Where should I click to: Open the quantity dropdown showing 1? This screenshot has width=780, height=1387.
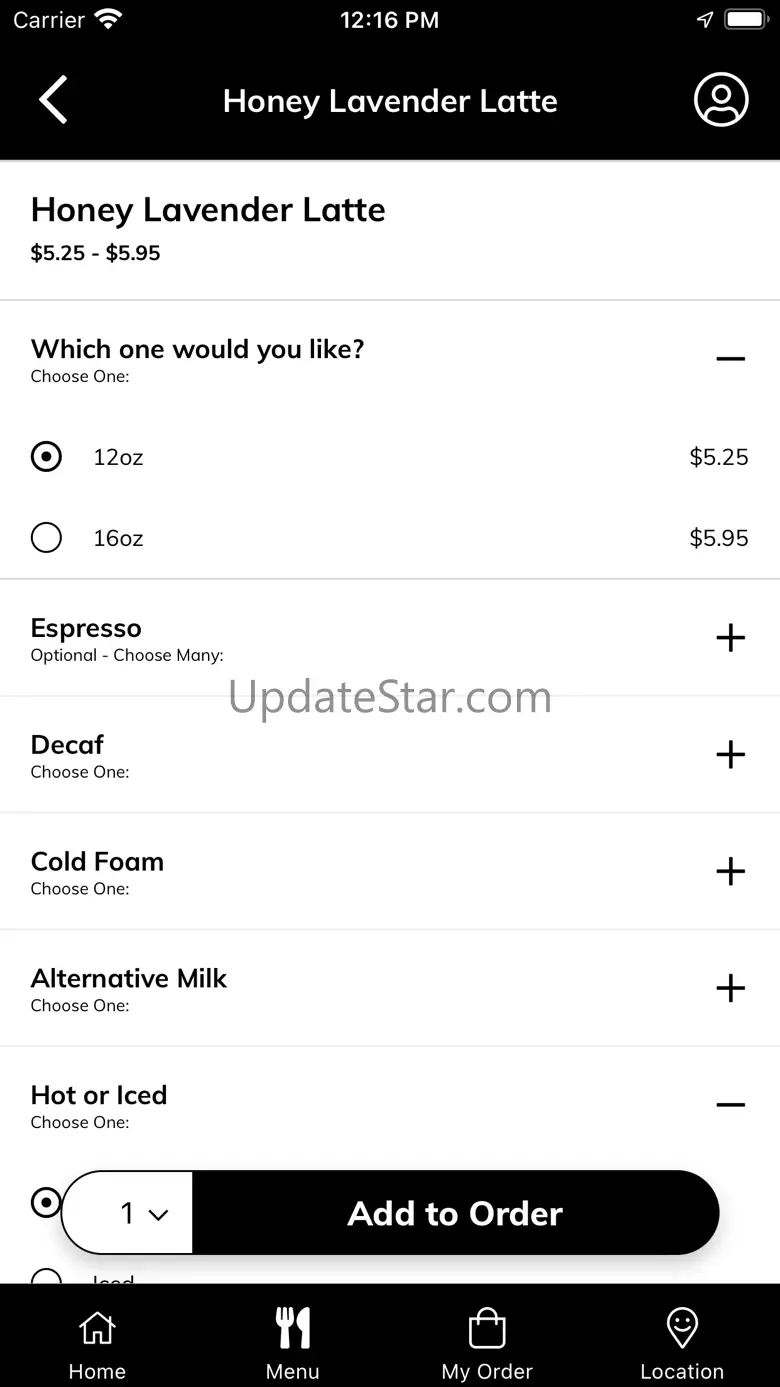[x=128, y=1213]
